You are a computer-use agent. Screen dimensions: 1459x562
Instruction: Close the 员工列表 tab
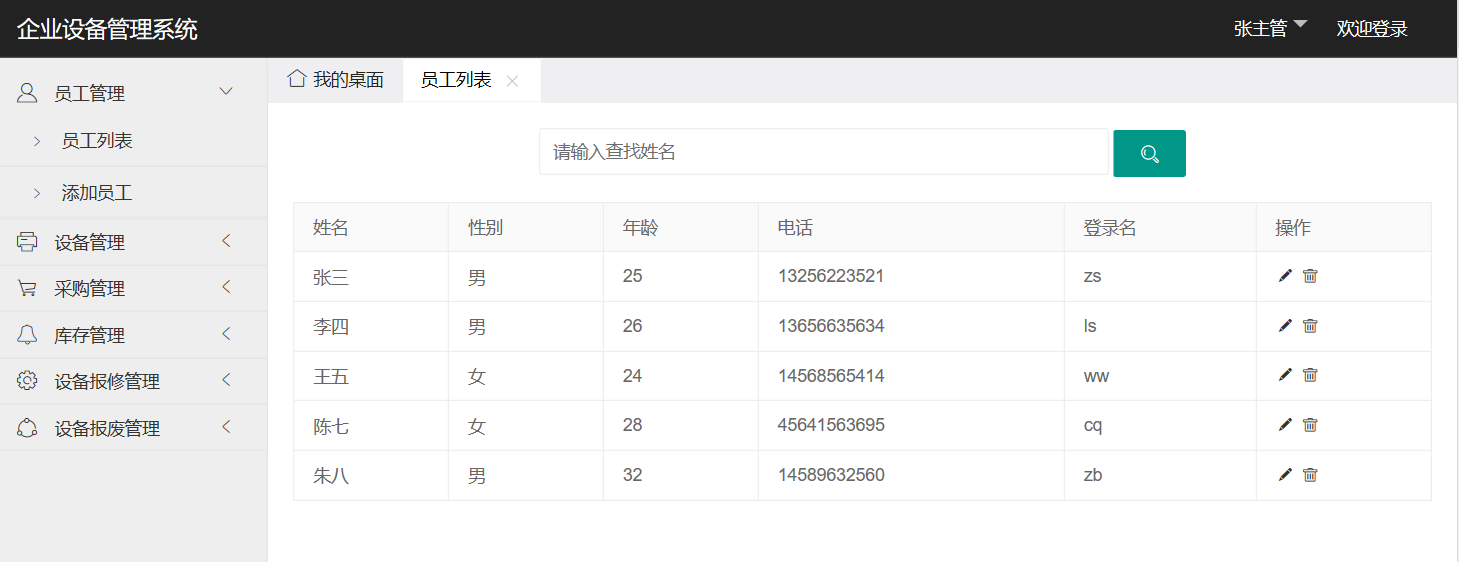512,81
